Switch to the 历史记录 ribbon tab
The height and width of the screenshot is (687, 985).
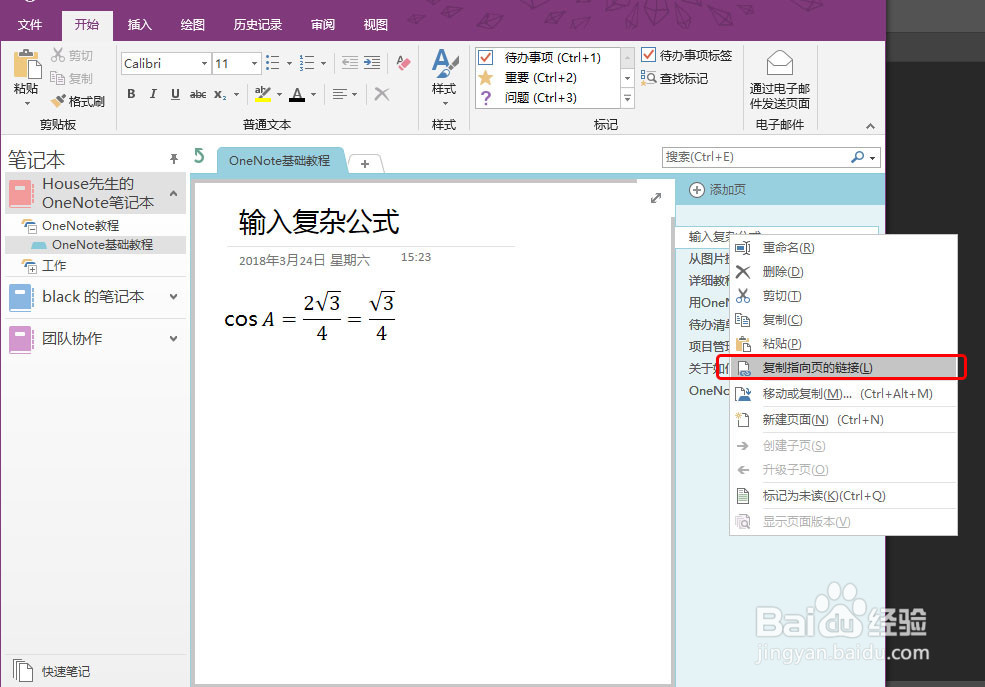(258, 25)
